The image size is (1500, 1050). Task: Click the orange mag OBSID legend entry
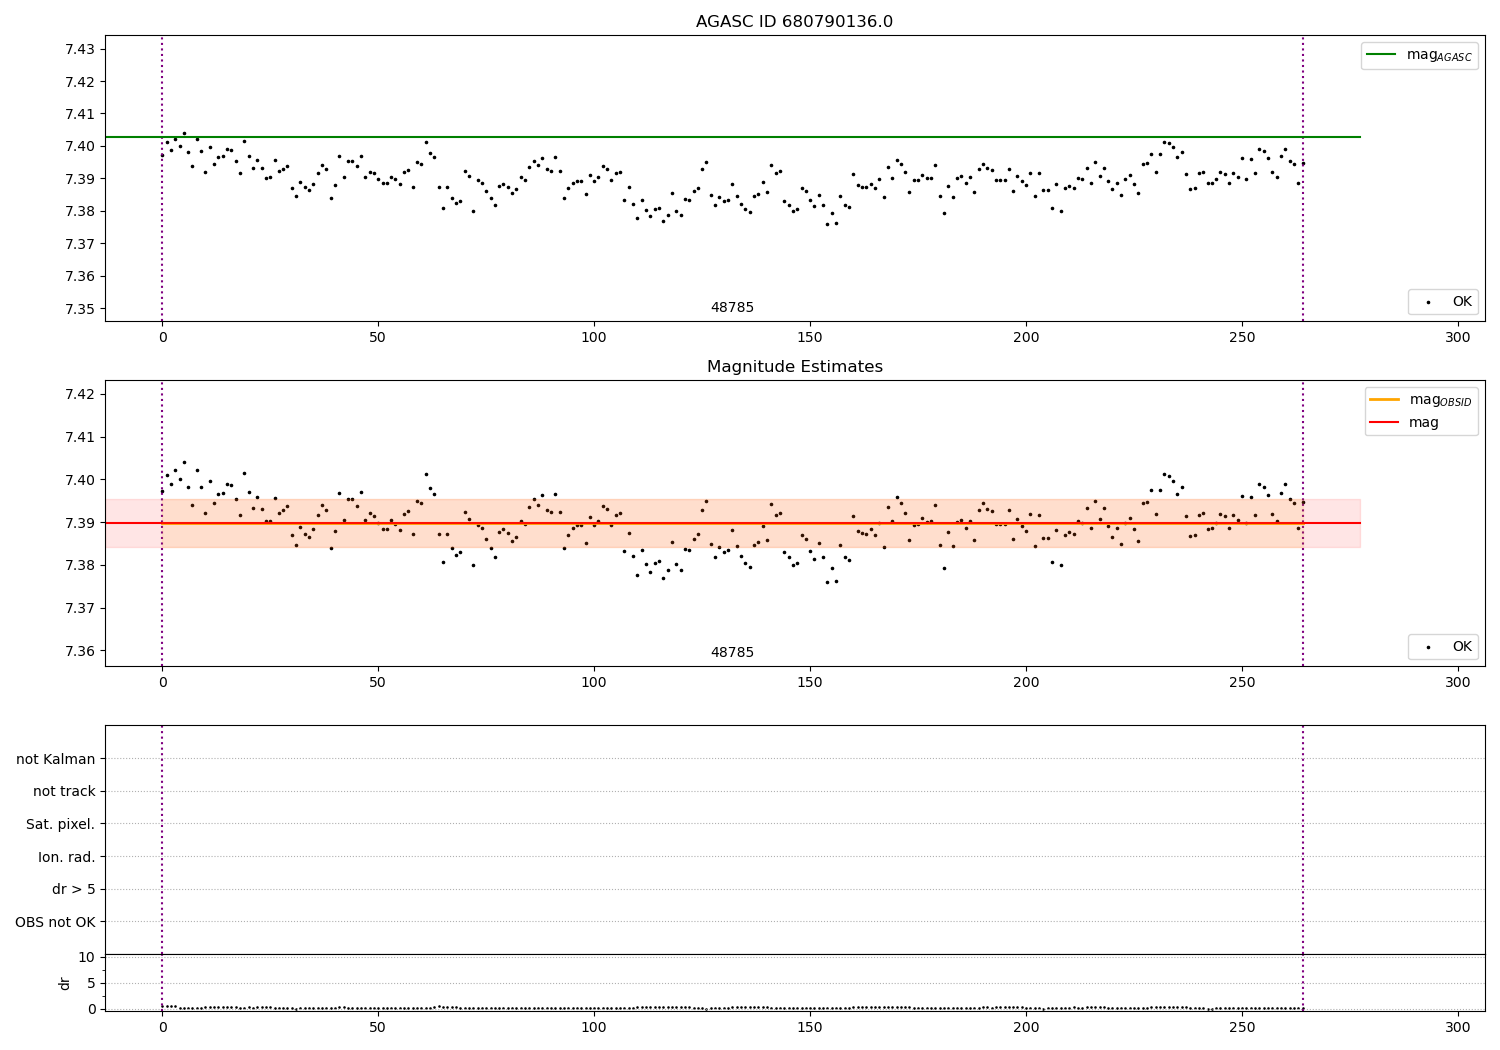[1420, 400]
